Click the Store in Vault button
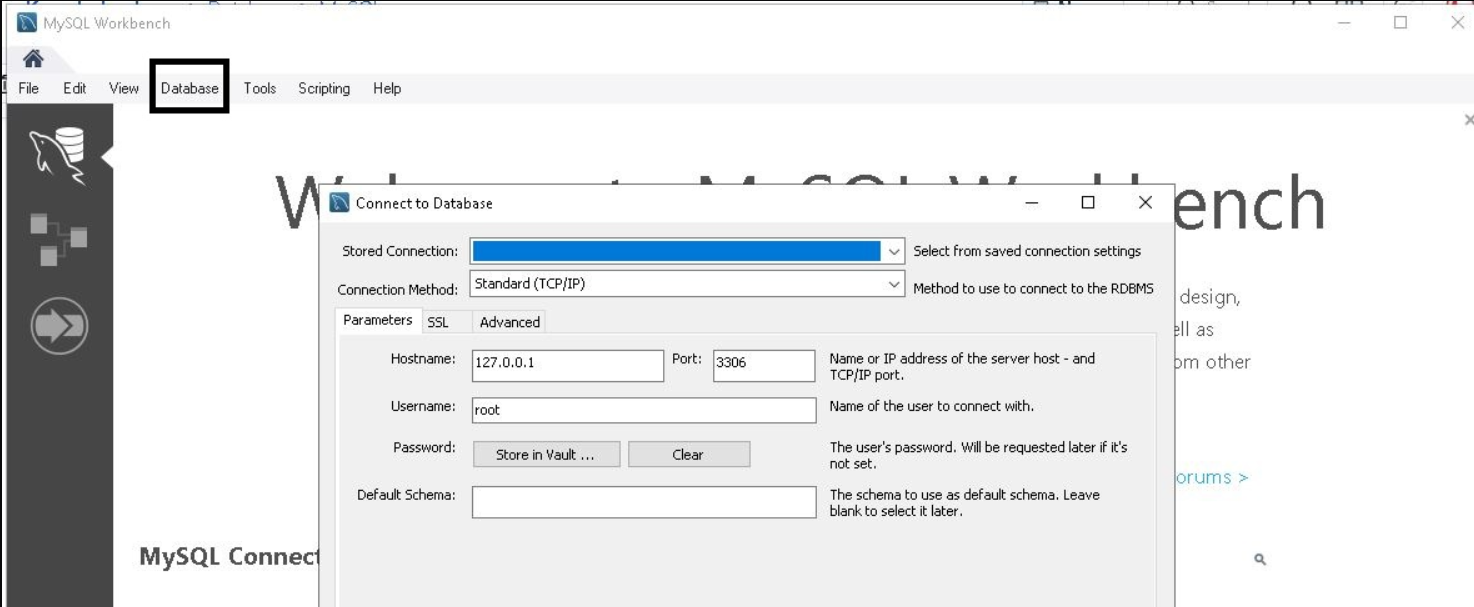The height and width of the screenshot is (607, 1474). (546, 454)
